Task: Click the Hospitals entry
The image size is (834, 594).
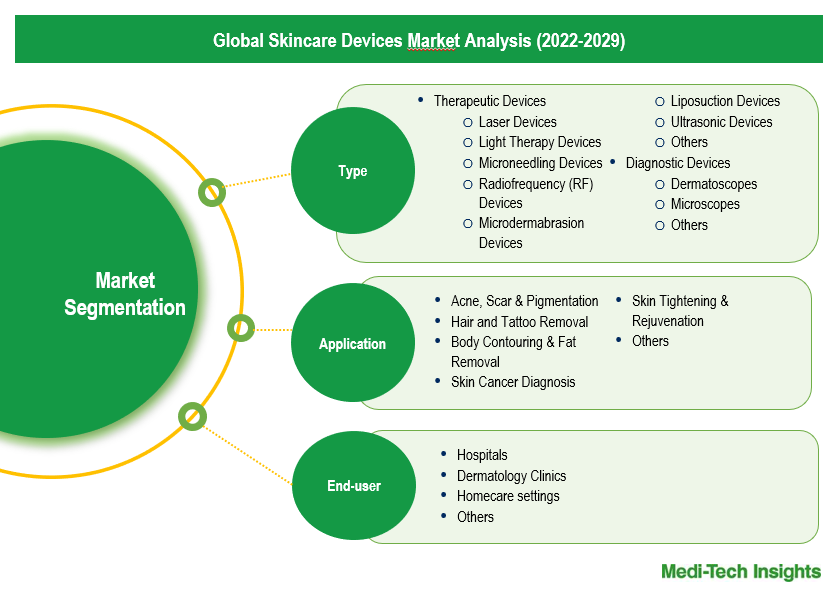Action: pyautogui.click(x=482, y=455)
